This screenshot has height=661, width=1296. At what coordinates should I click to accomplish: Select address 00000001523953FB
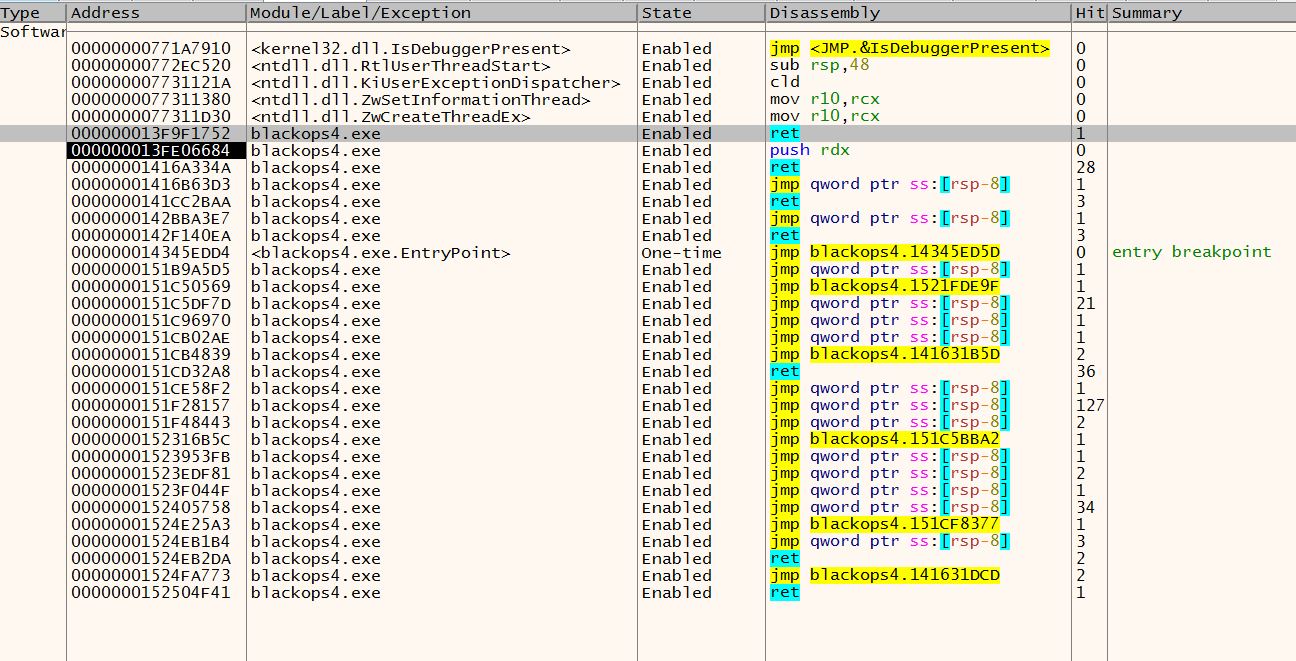point(151,457)
